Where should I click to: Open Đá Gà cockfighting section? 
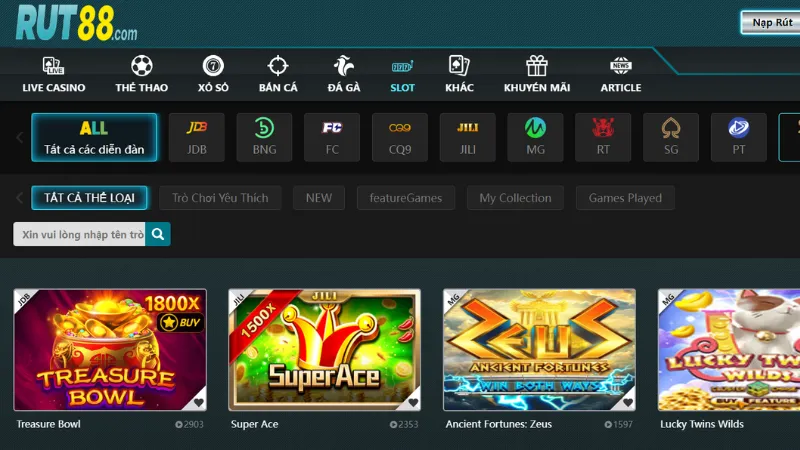[x=344, y=75]
